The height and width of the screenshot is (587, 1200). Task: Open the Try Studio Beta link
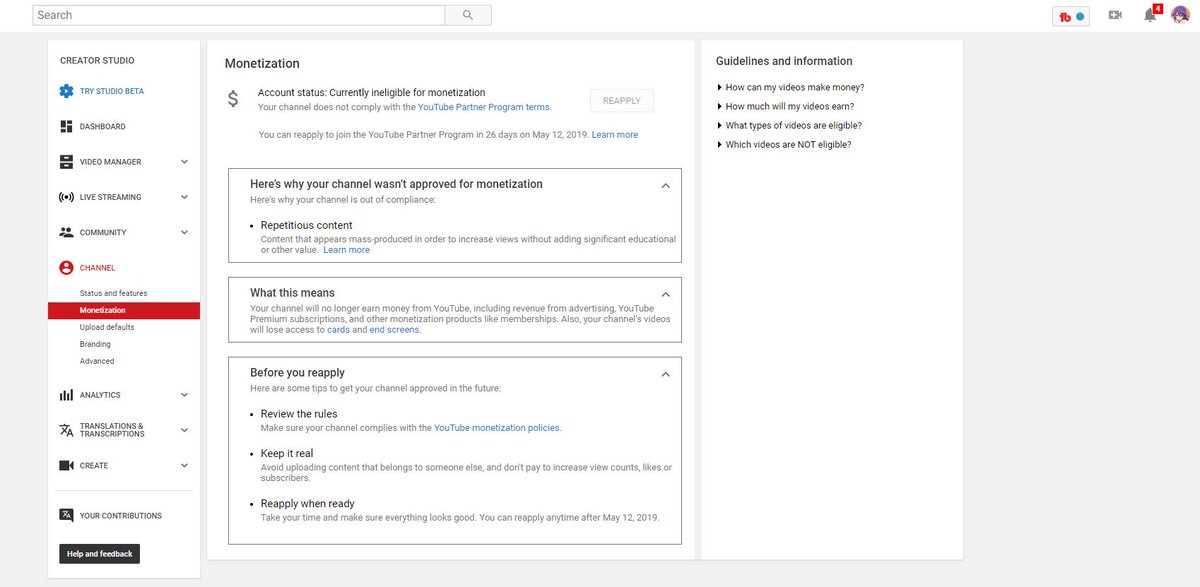click(112, 91)
